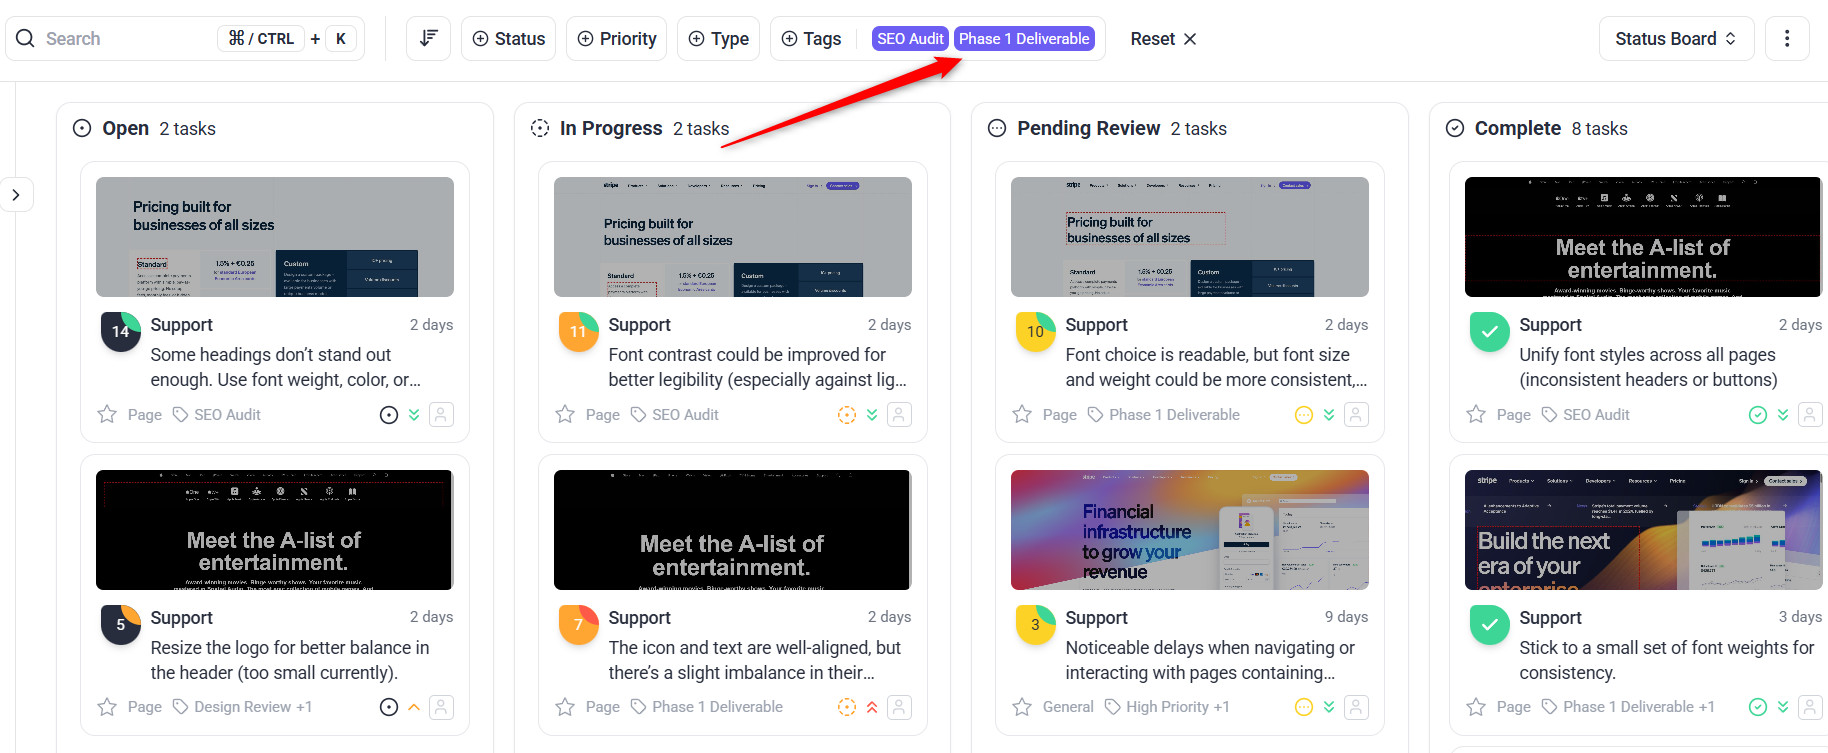Click complete status icon on 'Unify font styles' card
This screenshot has width=1828, height=753.
[1758, 415]
